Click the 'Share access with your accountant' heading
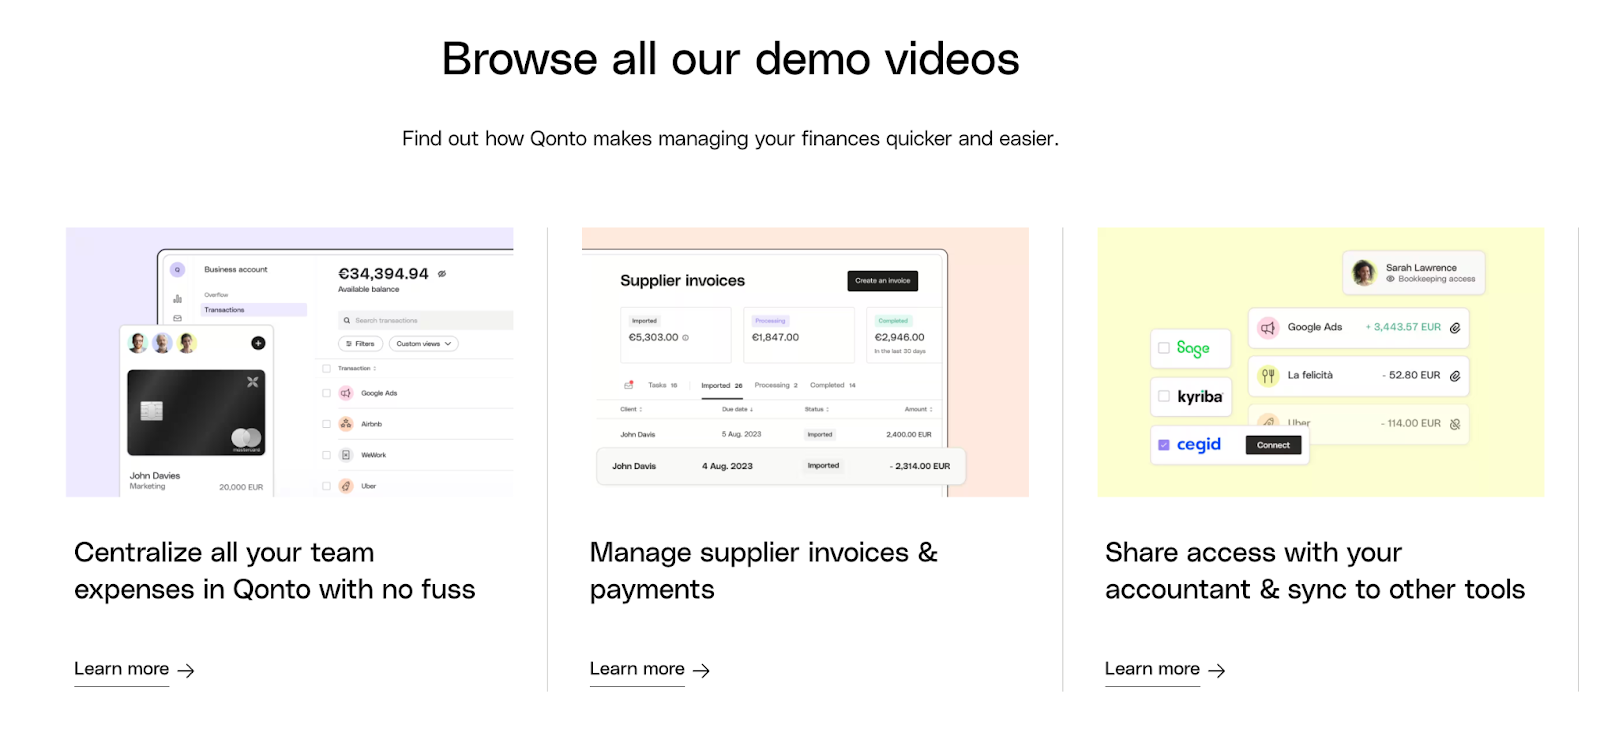Screen dimensions: 1600x730 click(1315, 571)
